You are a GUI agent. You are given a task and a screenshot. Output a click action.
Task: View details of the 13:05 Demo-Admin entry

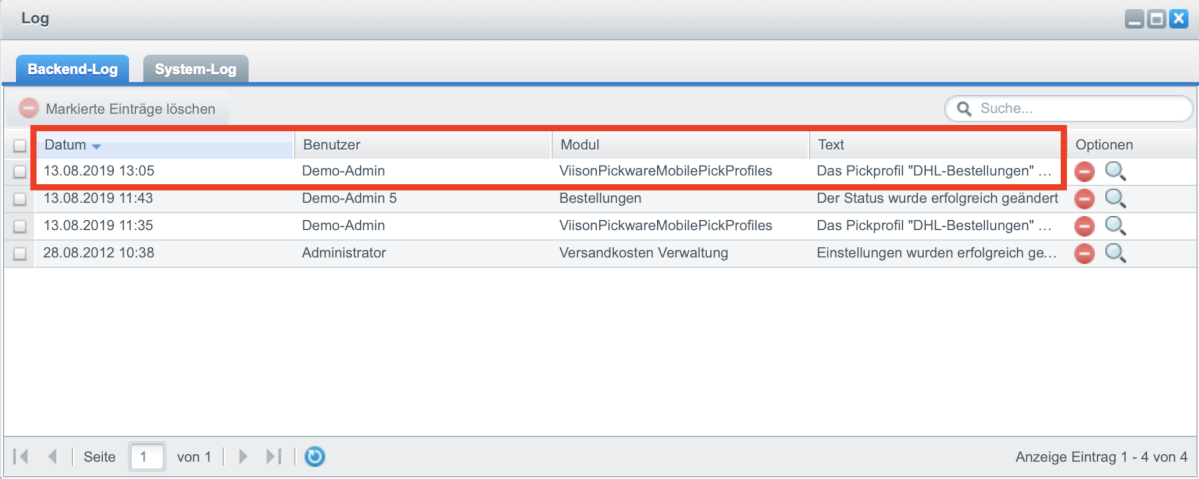click(1116, 171)
